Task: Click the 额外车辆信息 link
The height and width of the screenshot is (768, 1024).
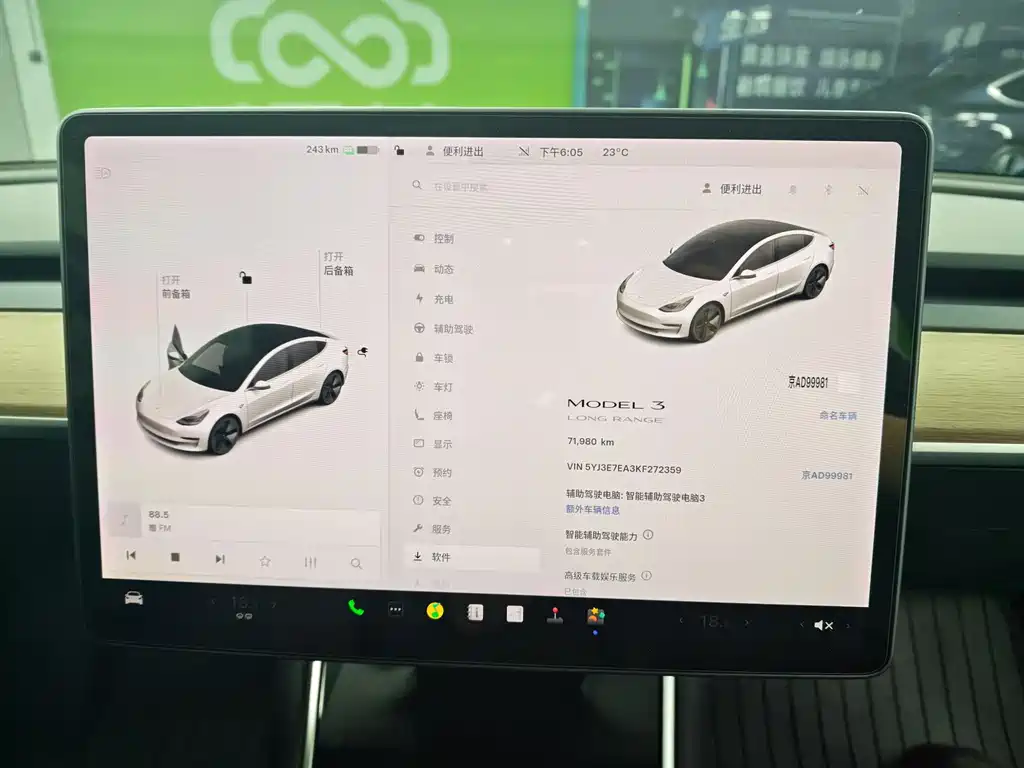Action: click(x=592, y=510)
